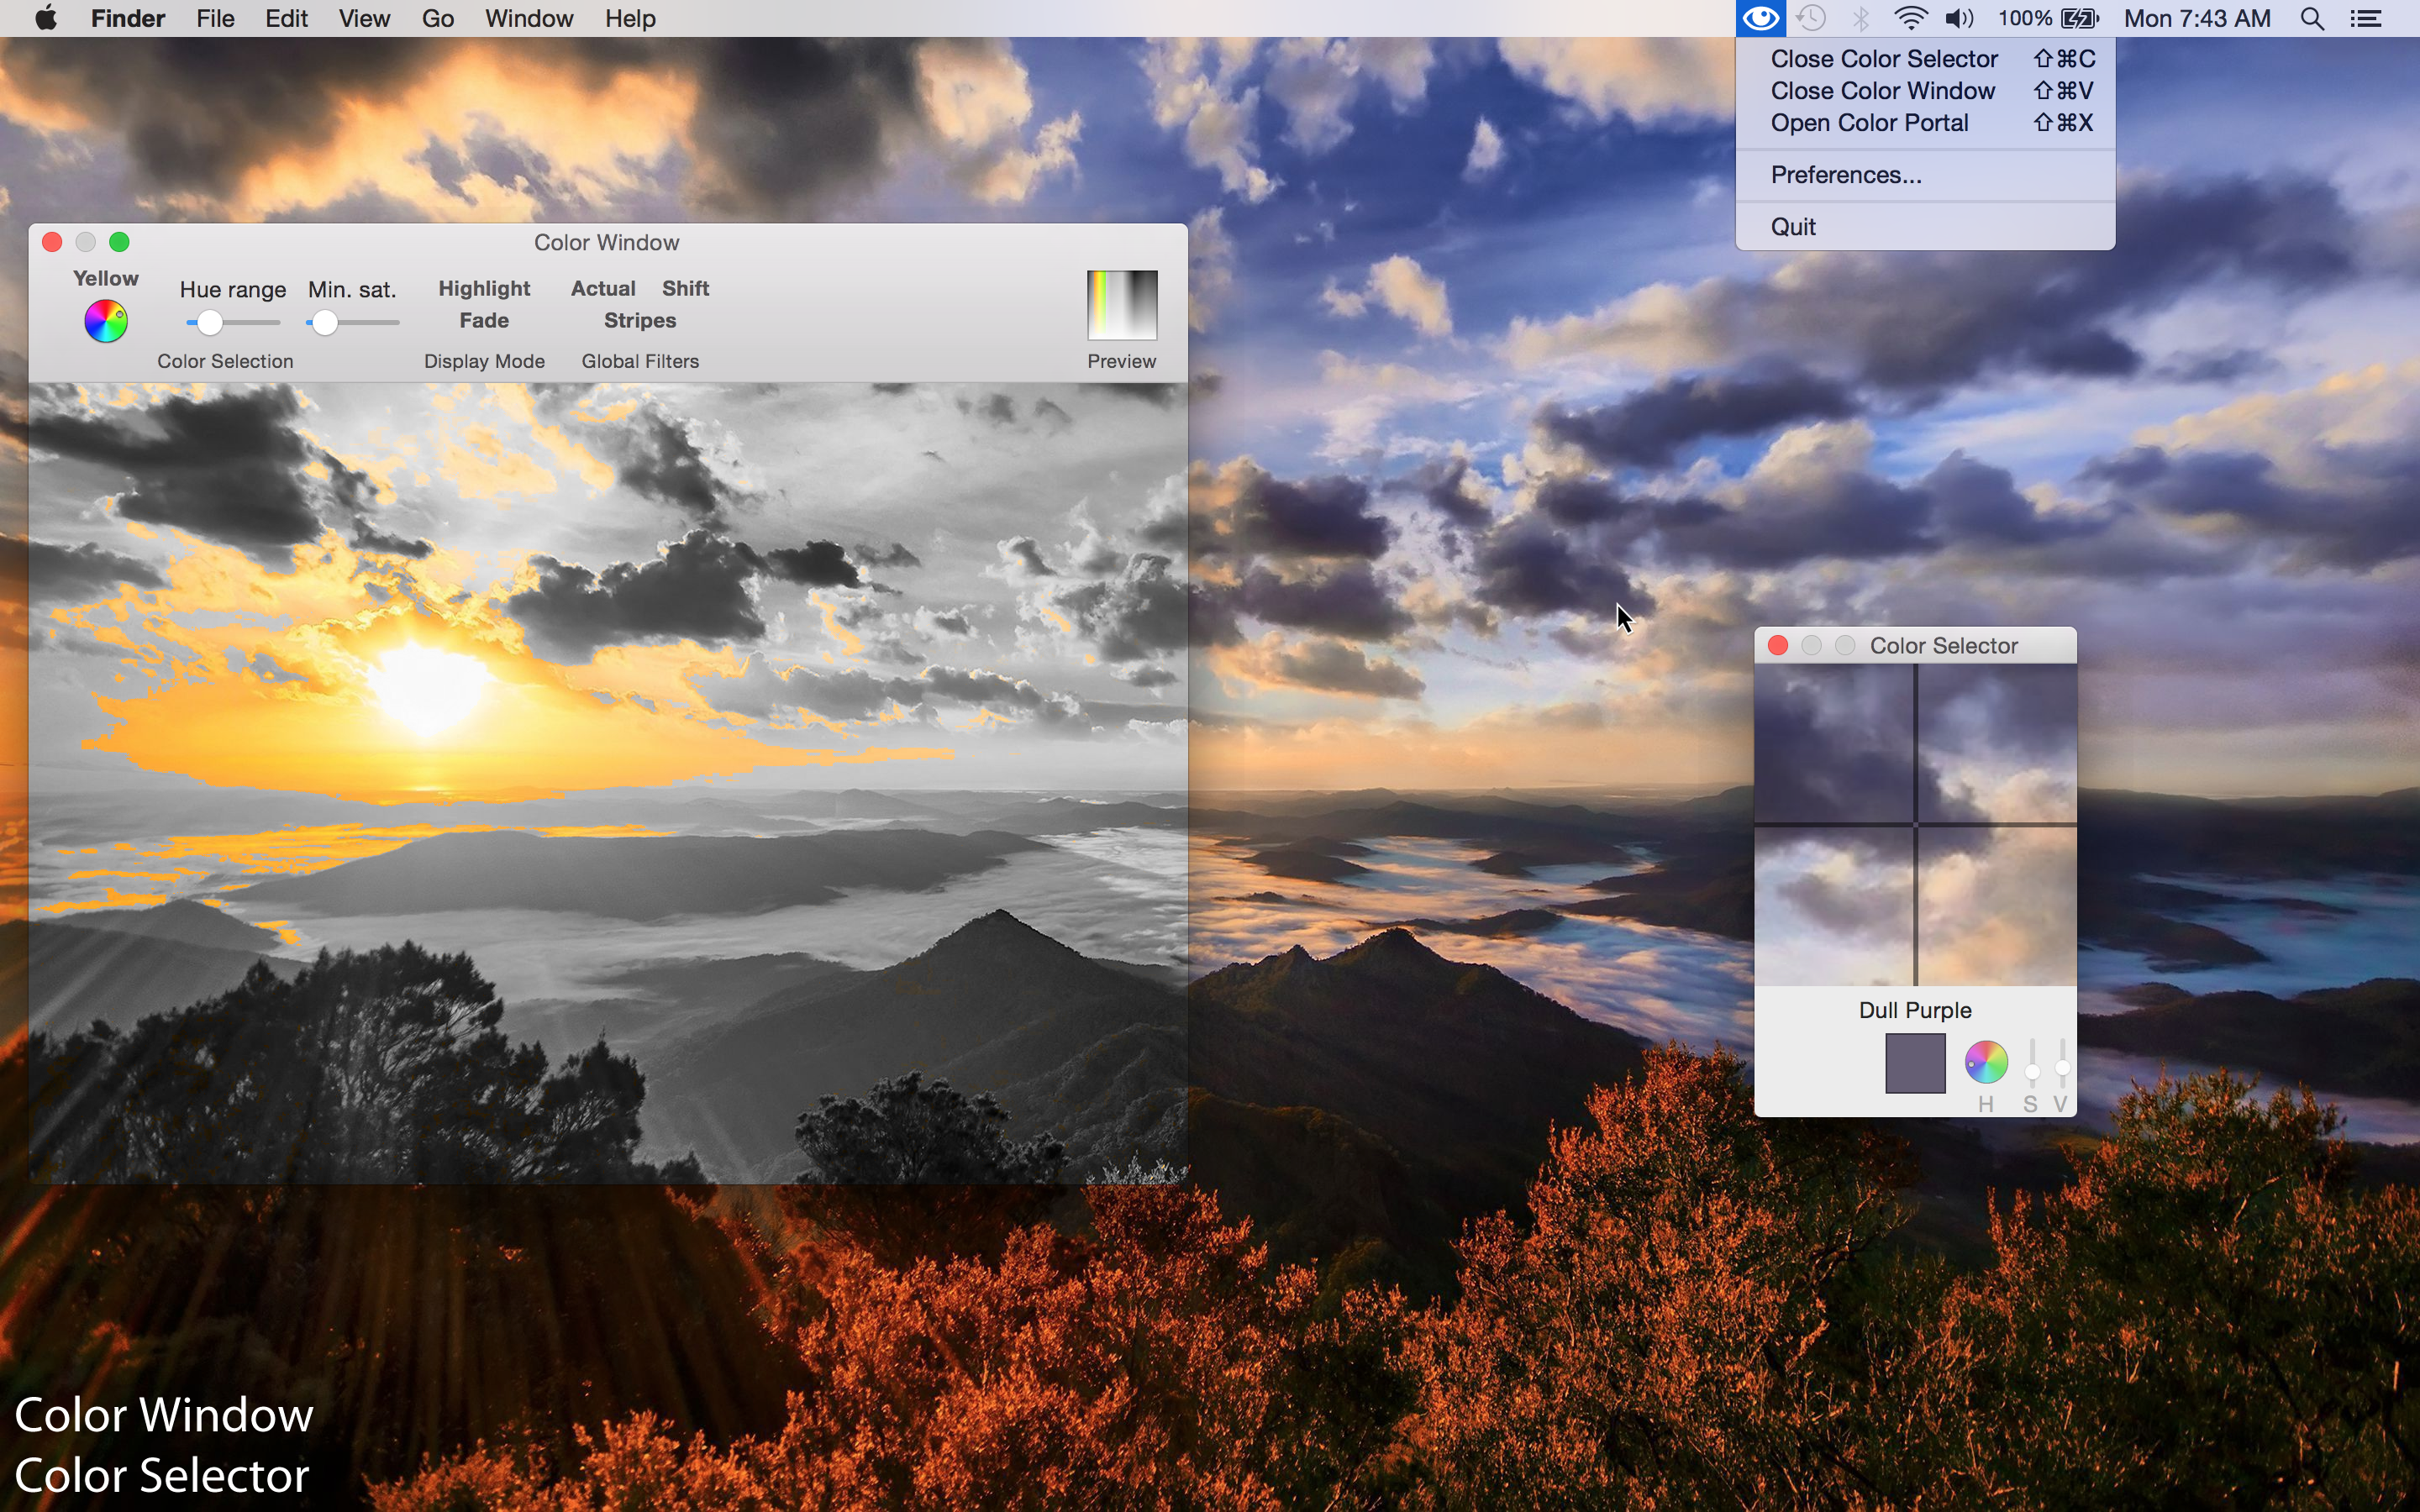Choose Open Color Portal from menu
2420x1512 pixels.
tap(1925, 123)
